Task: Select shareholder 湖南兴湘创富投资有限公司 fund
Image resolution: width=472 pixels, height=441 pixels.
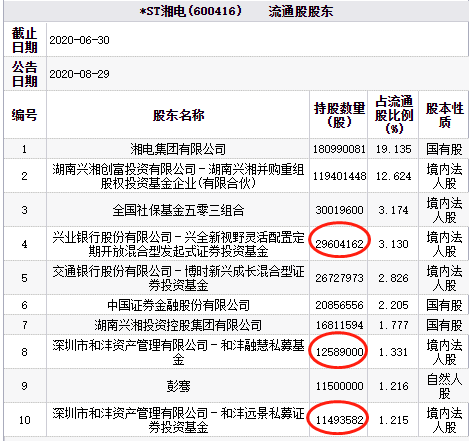Action: click(178, 176)
